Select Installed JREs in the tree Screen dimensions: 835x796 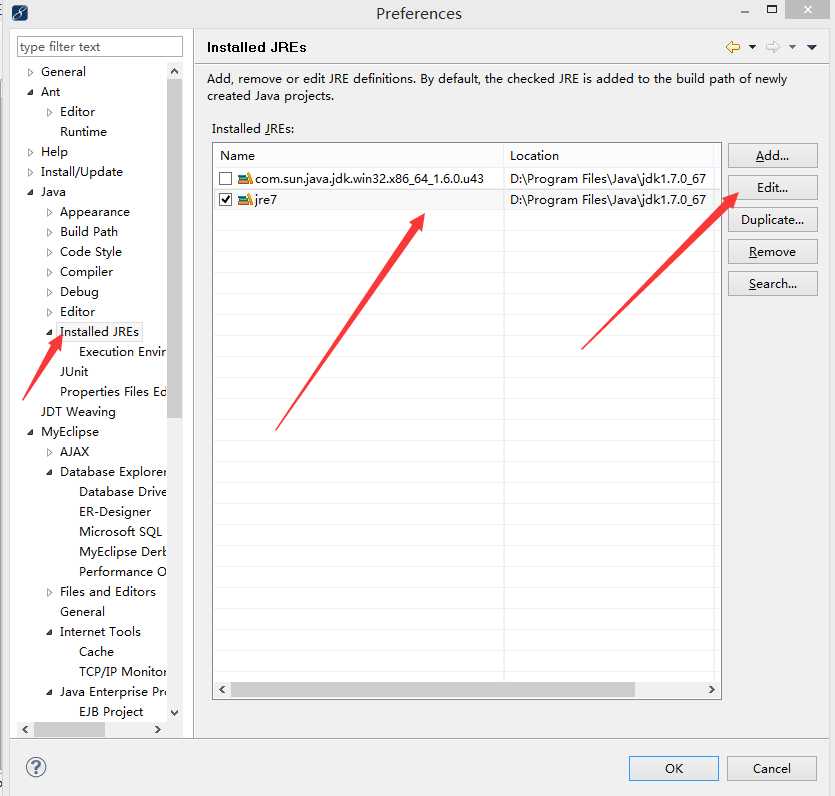click(100, 332)
